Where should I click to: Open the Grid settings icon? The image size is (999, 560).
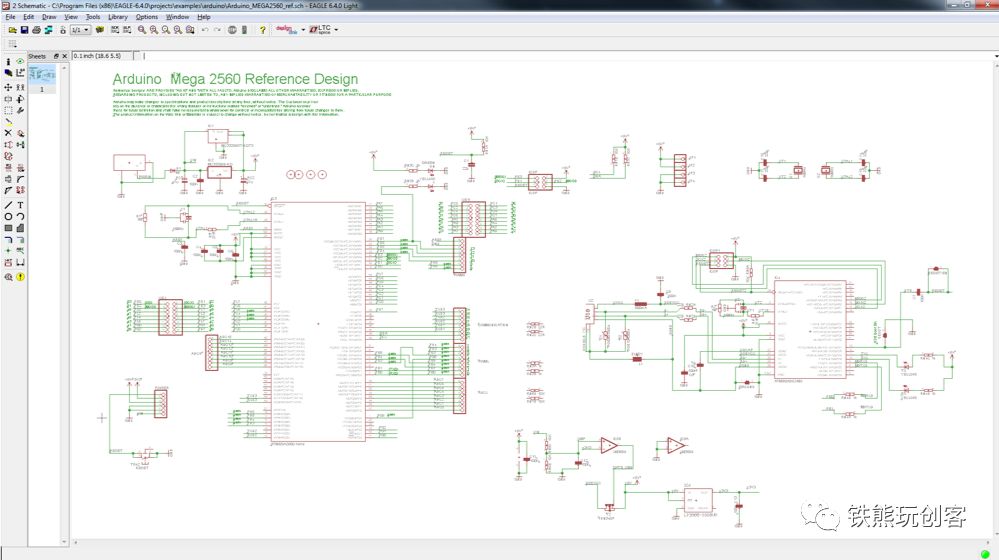[12, 43]
